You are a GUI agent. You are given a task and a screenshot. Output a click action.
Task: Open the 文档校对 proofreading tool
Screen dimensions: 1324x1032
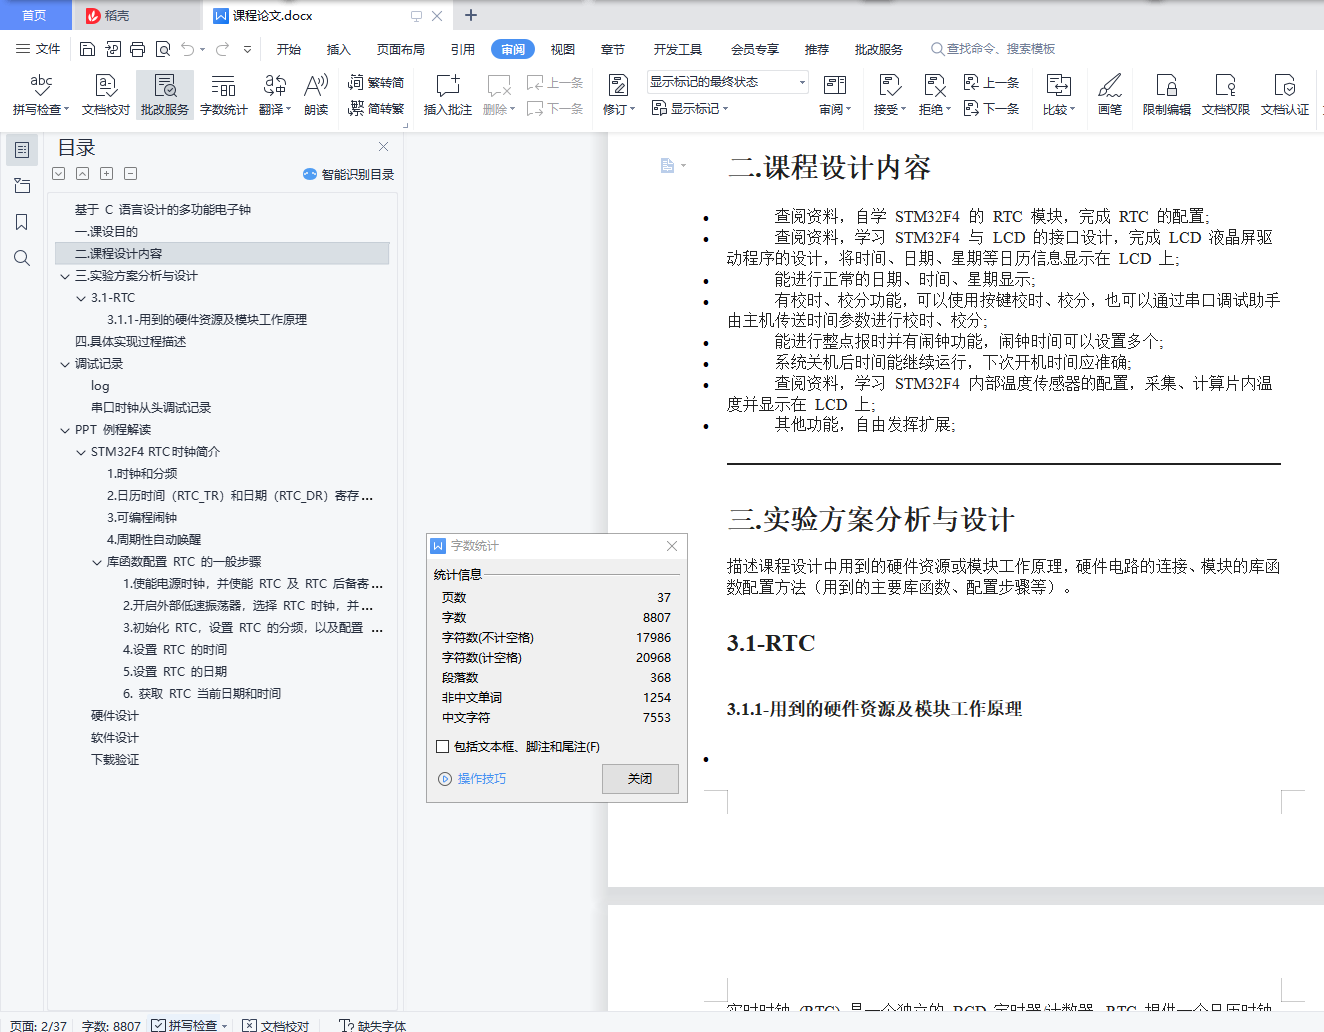(x=106, y=95)
